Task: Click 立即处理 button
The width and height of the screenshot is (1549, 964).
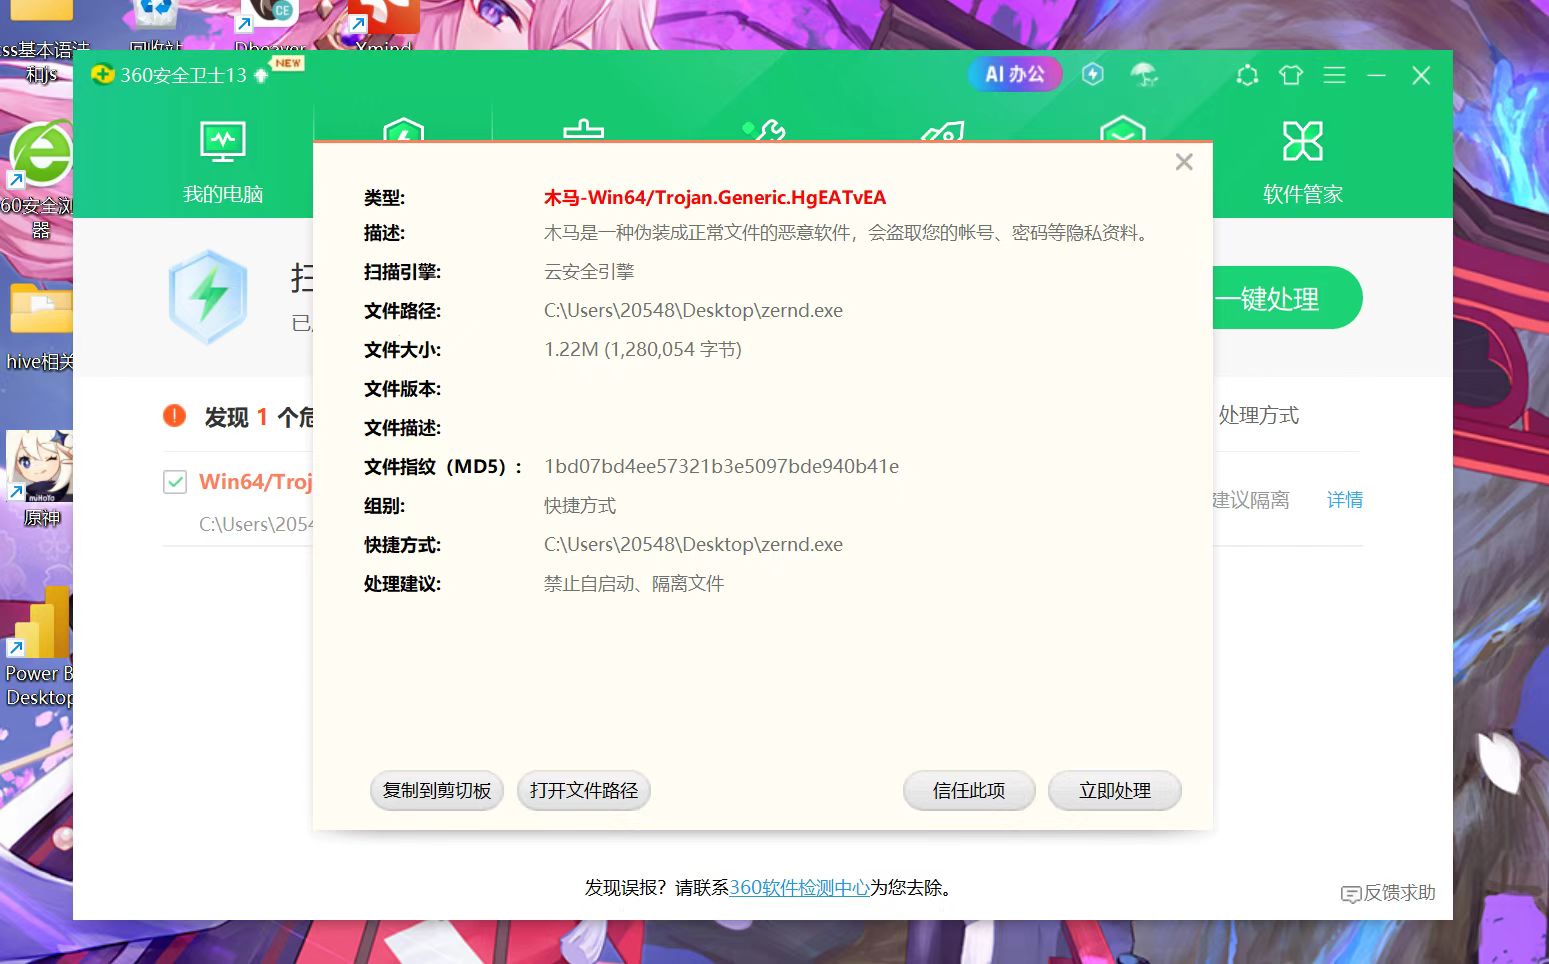Action: pos(1115,791)
